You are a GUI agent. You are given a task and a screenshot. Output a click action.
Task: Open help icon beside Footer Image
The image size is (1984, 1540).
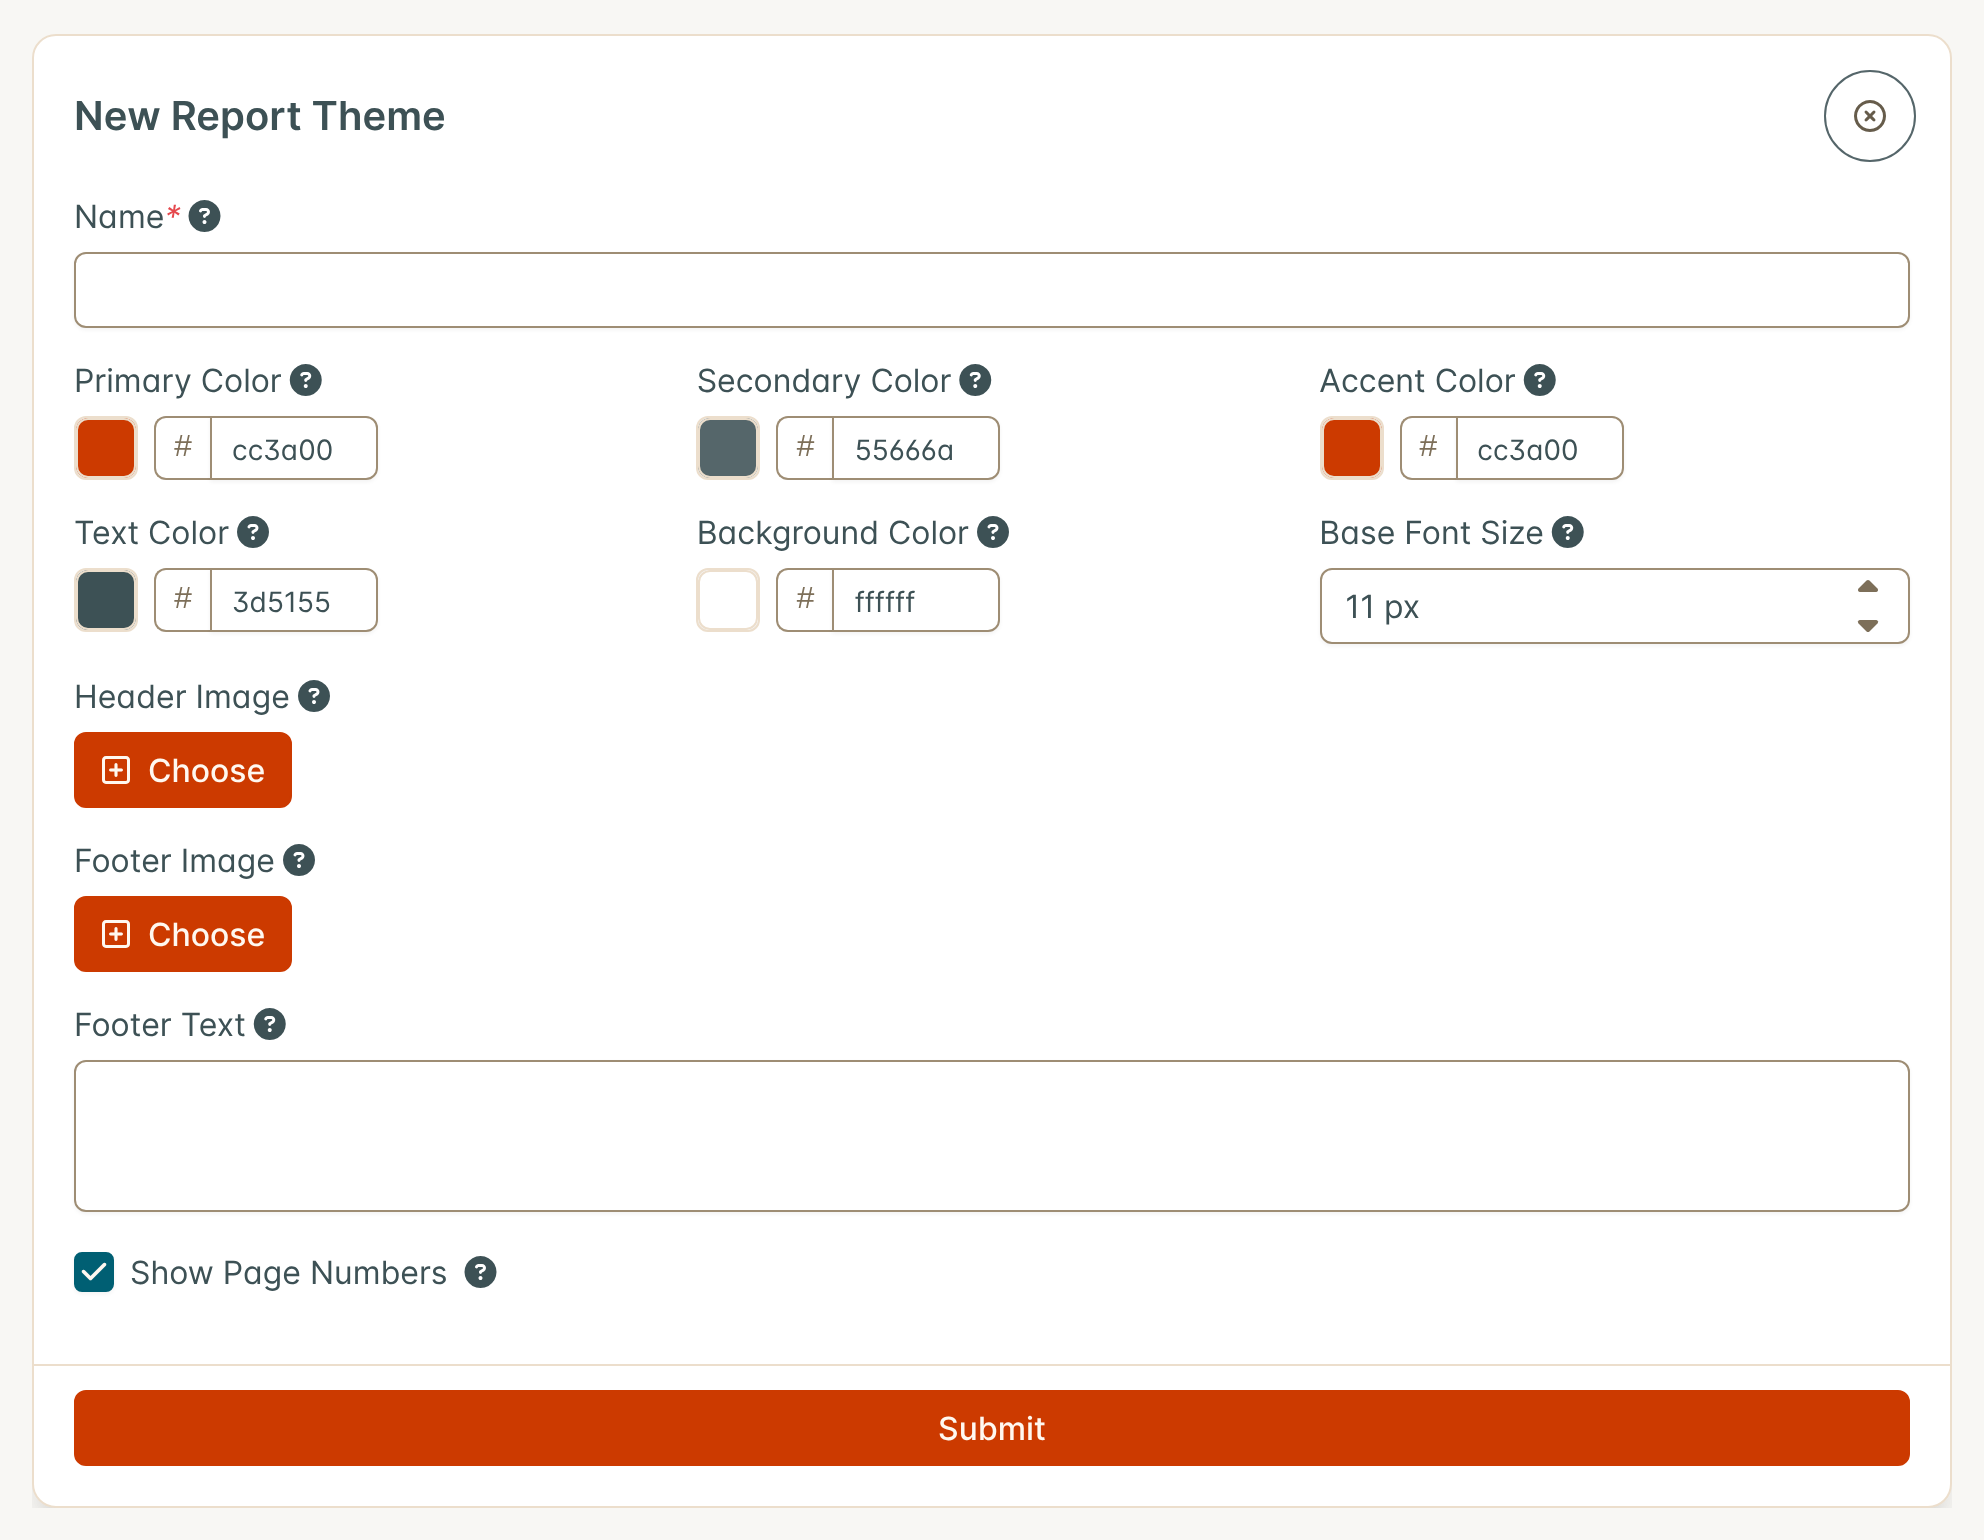(299, 860)
